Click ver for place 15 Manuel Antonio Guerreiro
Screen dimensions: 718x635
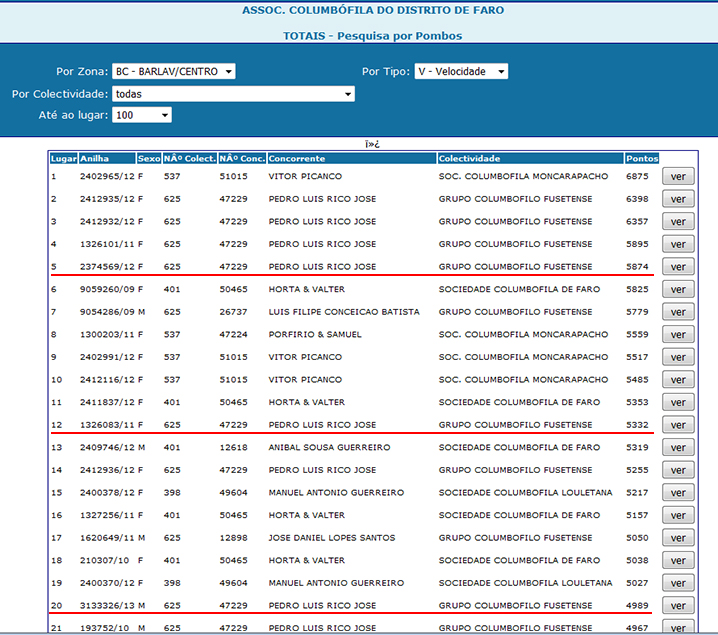tap(677, 493)
